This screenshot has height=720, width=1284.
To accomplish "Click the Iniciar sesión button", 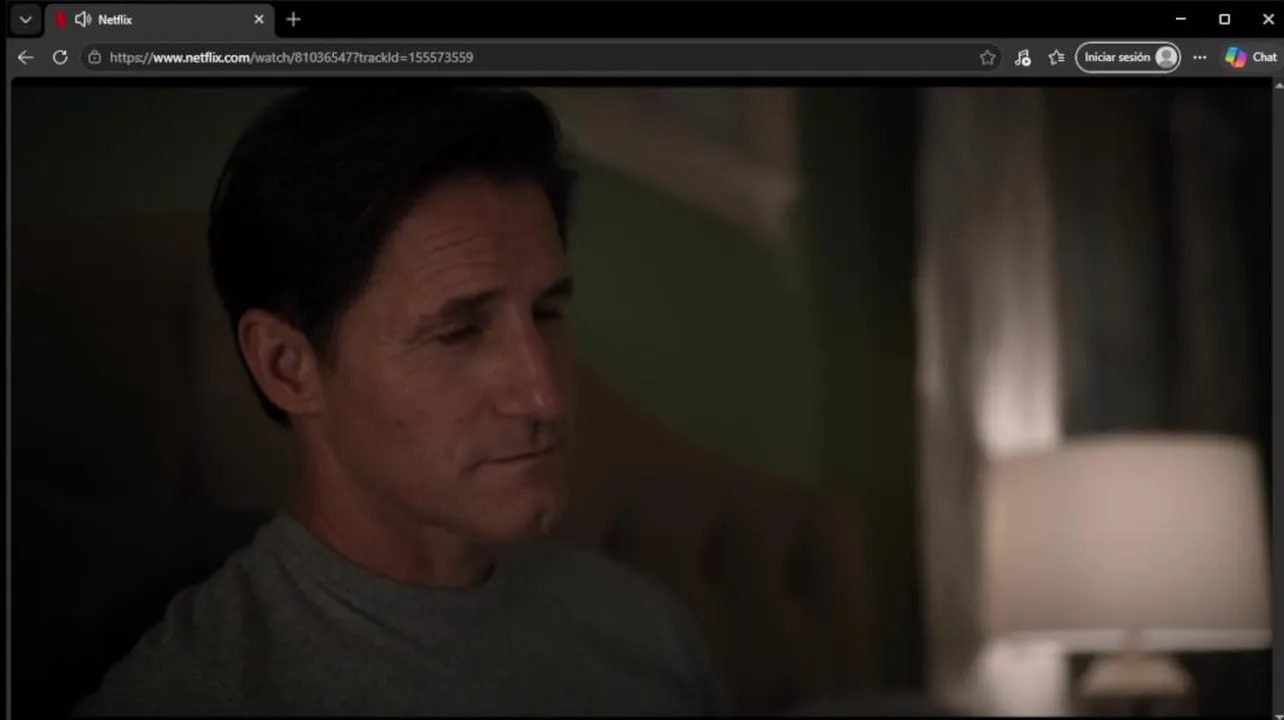I will [1128, 57].
